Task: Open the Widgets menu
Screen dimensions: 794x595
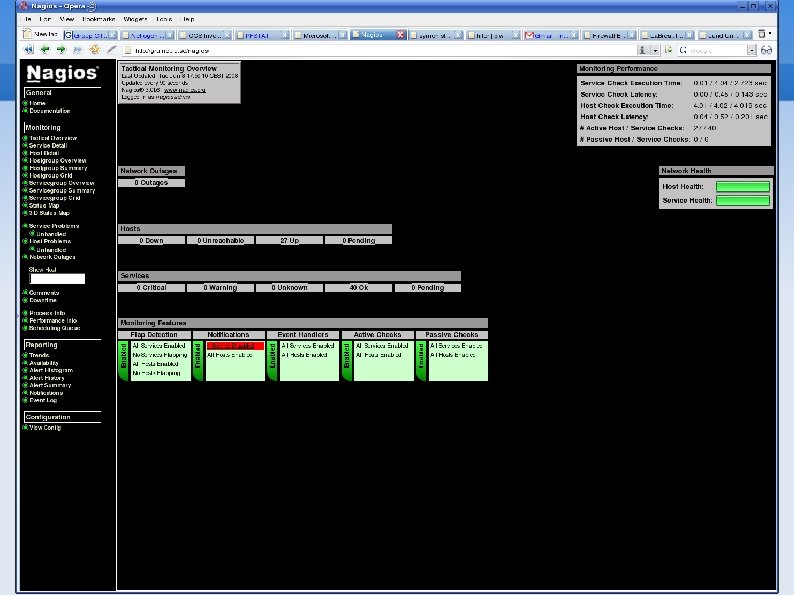Action: click(135, 19)
